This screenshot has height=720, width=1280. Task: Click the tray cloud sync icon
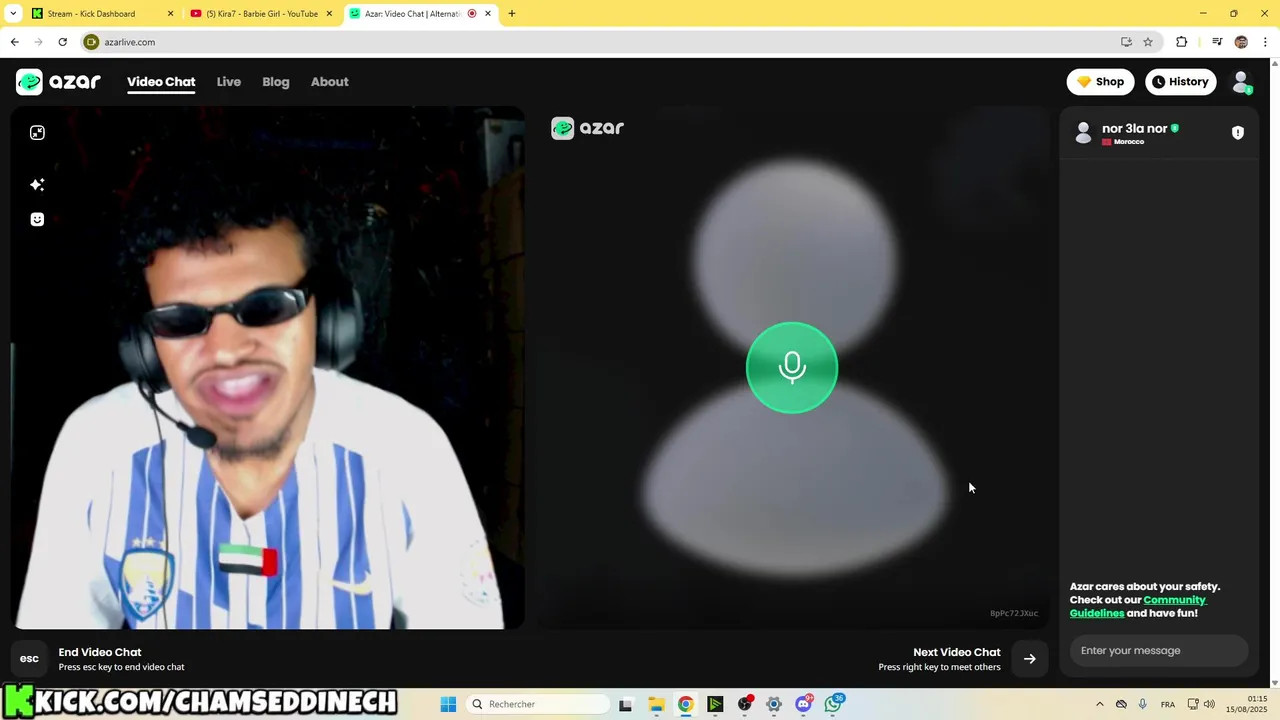pos(1121,704)
